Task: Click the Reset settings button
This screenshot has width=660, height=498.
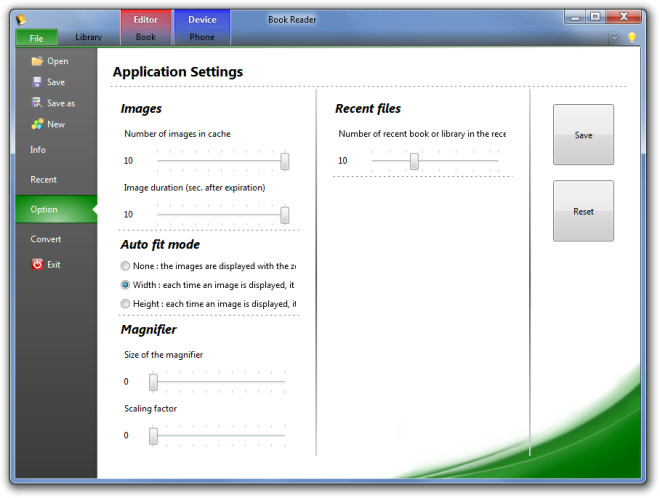Action: [583, 211]
